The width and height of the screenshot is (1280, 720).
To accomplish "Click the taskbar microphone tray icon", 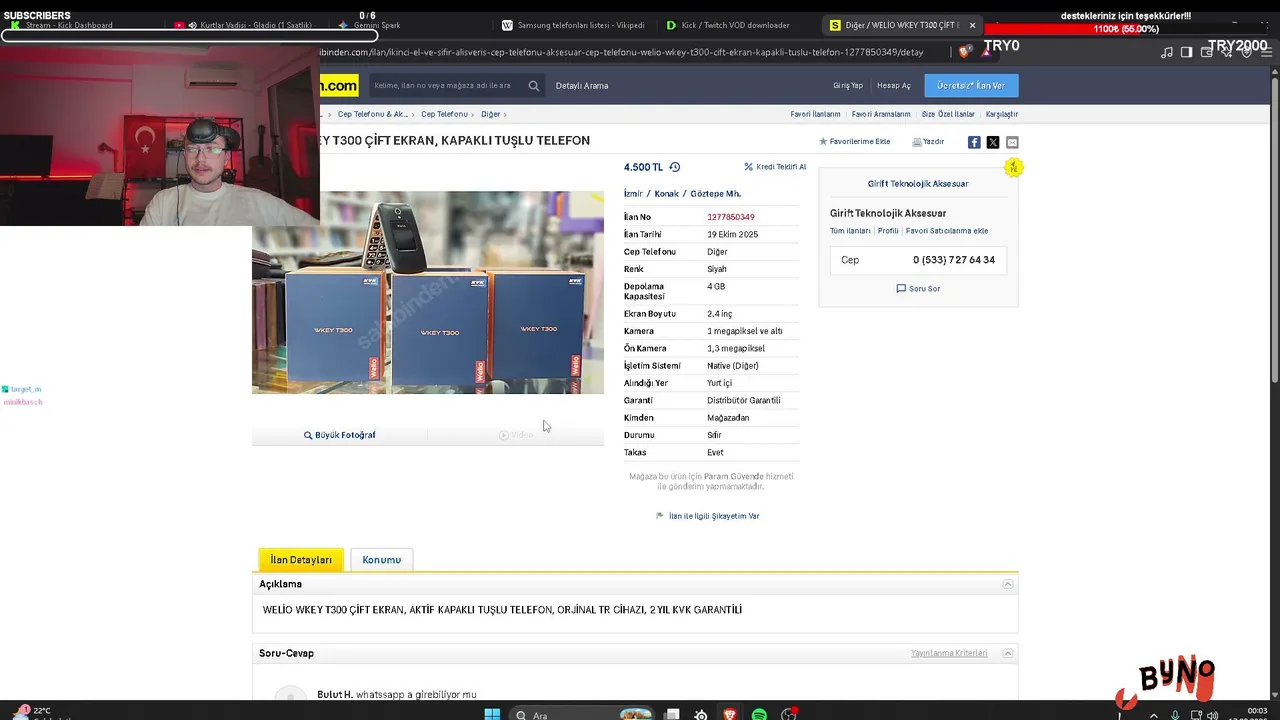I will (x=1175, y=714).
